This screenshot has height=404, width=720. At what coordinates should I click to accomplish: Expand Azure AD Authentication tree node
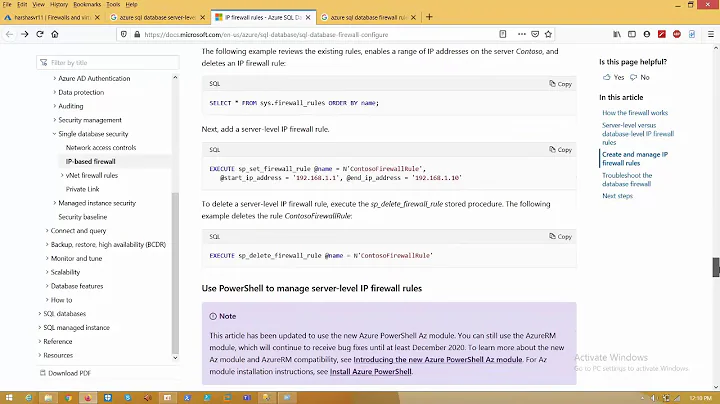pyautogui.click(x=55, y=79)
